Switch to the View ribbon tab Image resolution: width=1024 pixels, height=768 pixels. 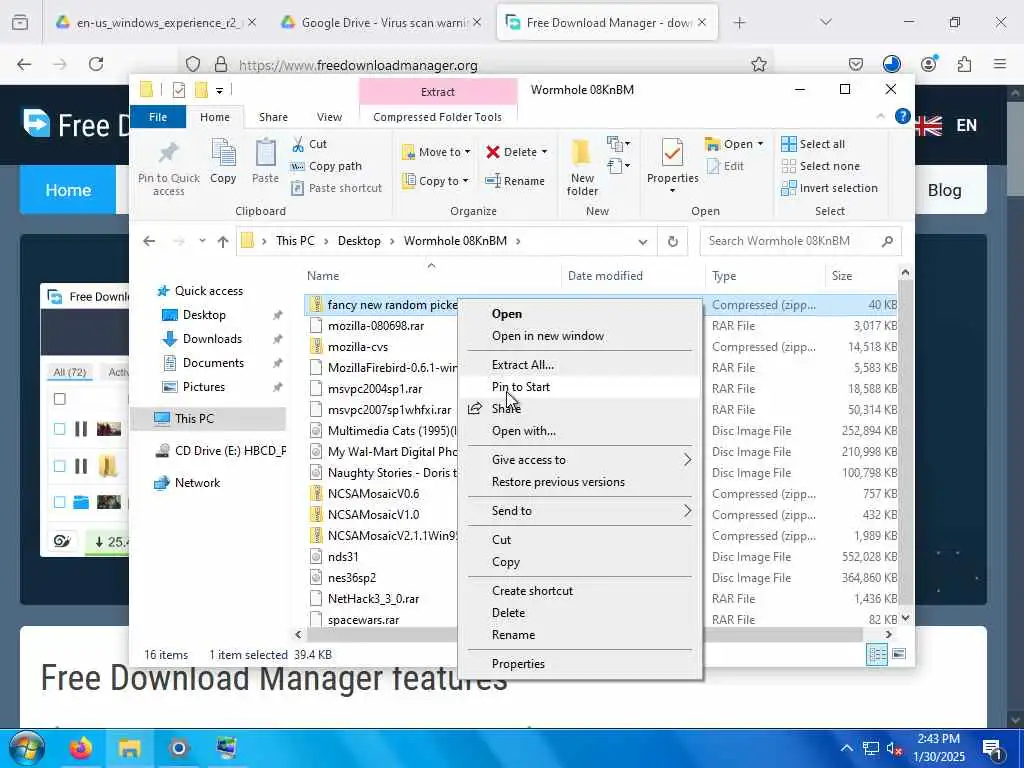[x=329, y=117]
